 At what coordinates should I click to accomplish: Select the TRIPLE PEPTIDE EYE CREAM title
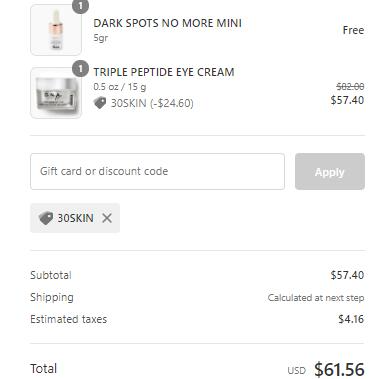point(164,72)
